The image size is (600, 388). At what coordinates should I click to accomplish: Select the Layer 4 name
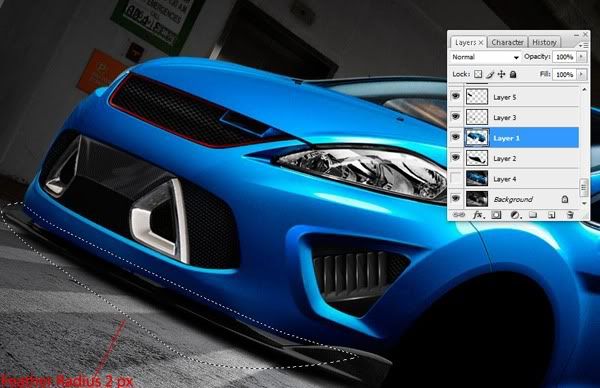coord(505,179)
